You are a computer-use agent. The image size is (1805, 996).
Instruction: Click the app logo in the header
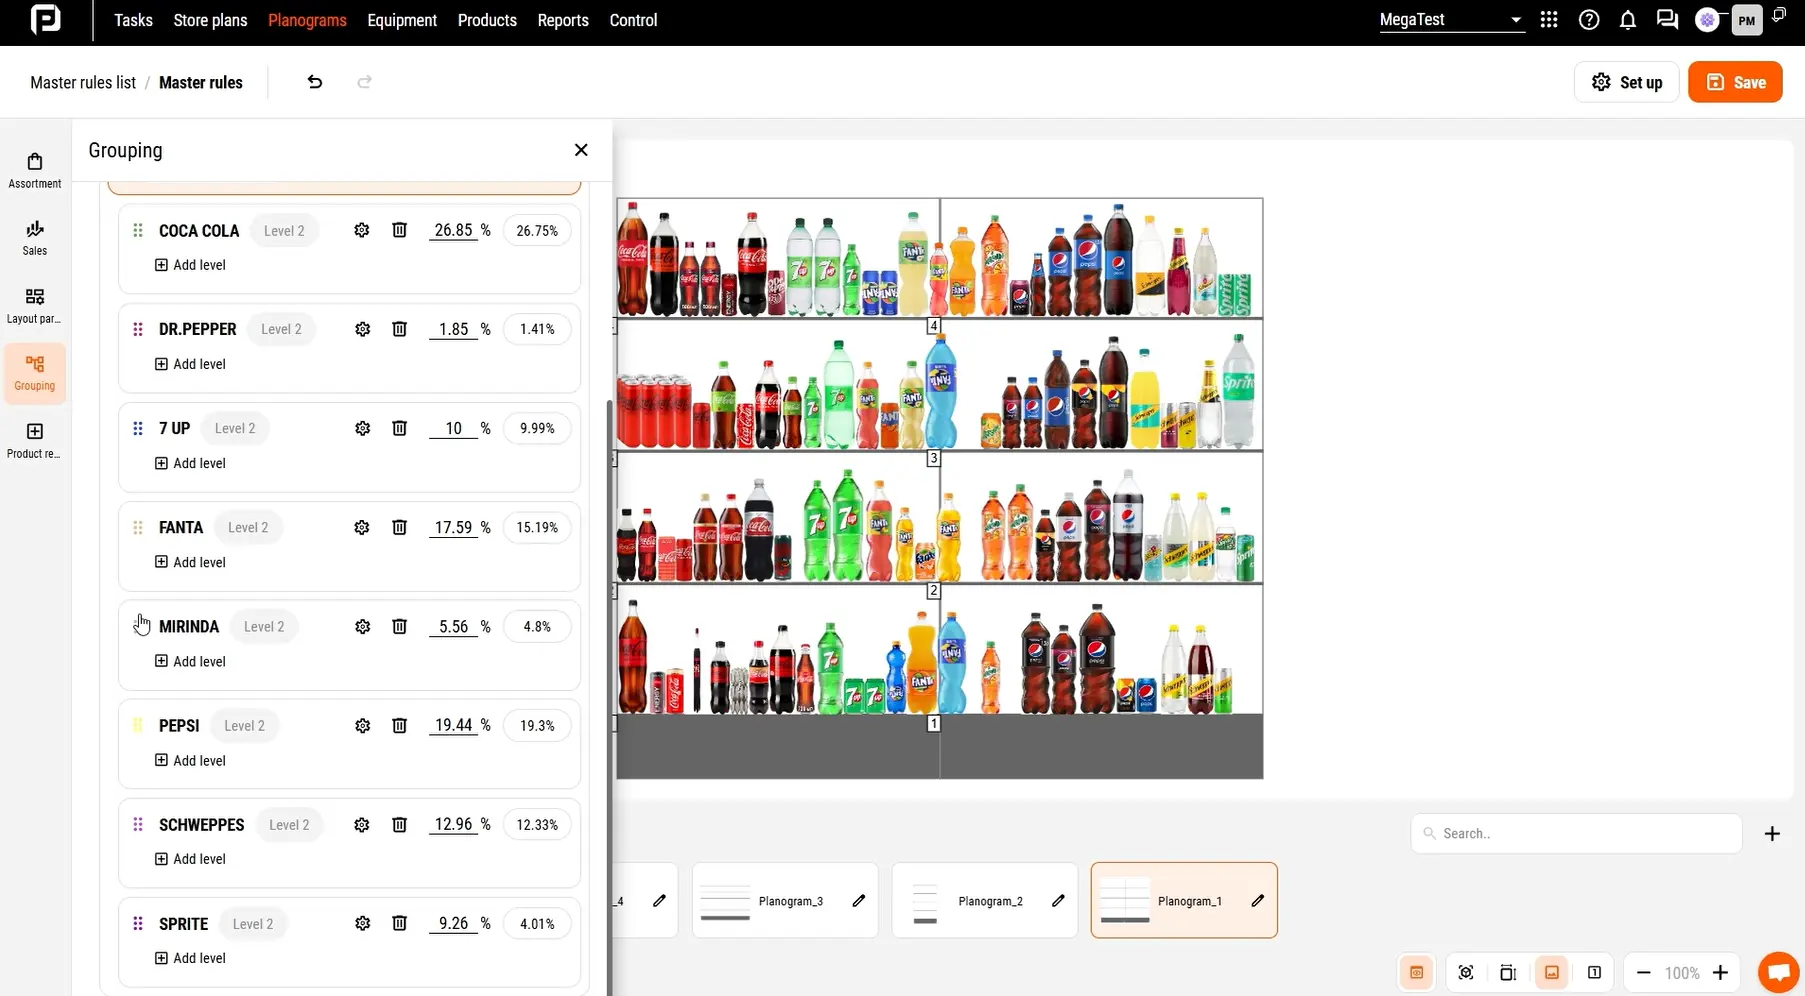pos(45,19)
